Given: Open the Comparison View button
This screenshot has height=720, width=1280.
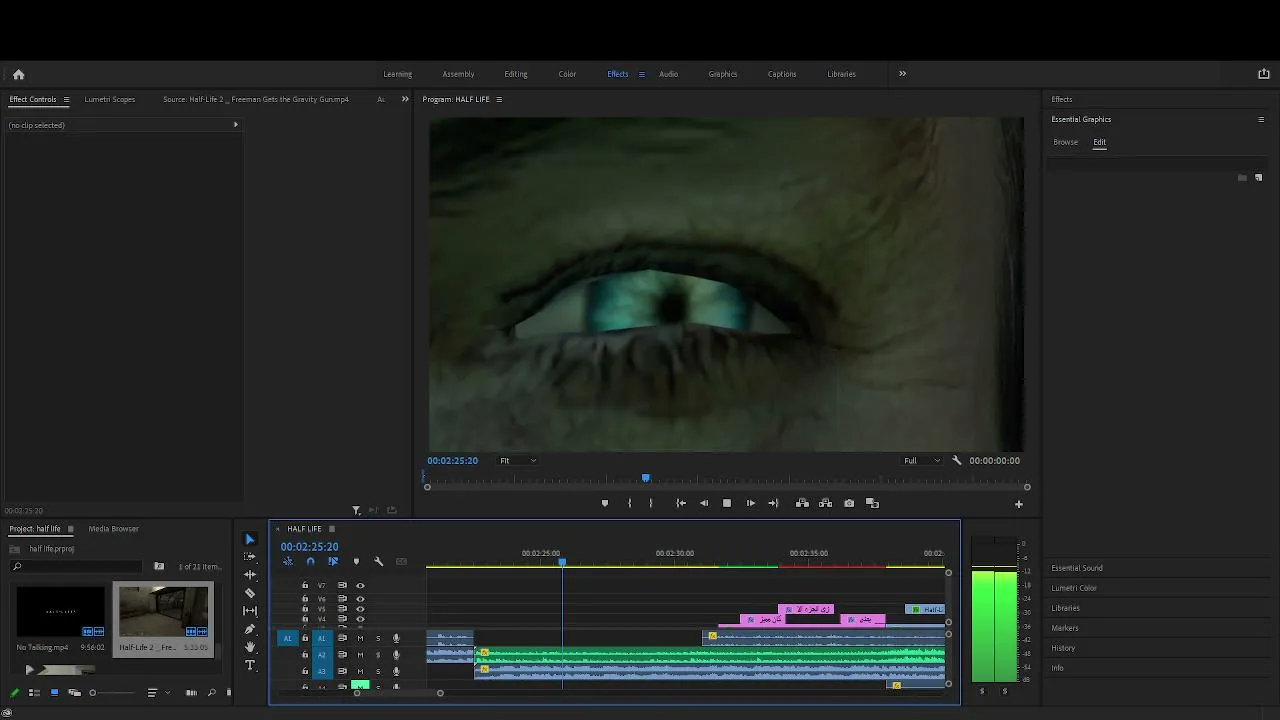Looking at the screenshot, I should pos(872,503).
